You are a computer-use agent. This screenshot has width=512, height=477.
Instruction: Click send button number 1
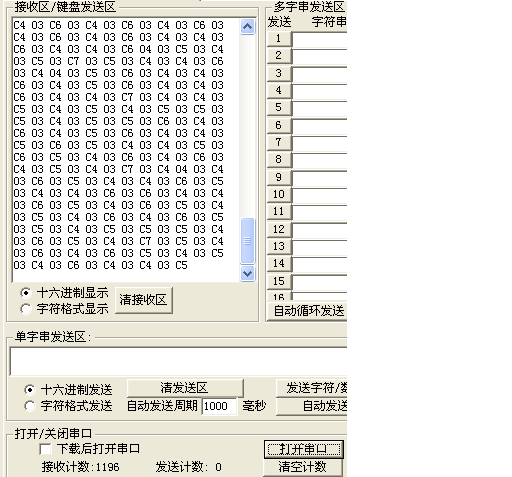pos(279,39)
